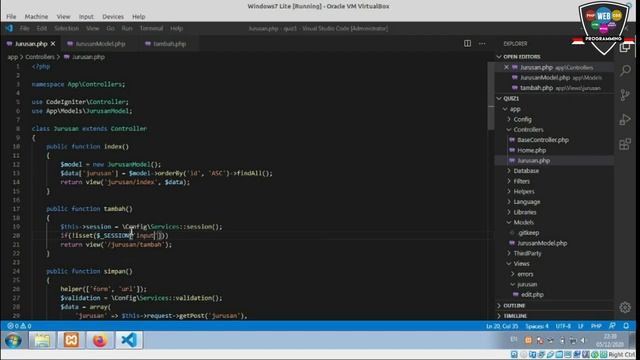Click the taskbar clock
640x360 pixels.
(x=610, y=340)
